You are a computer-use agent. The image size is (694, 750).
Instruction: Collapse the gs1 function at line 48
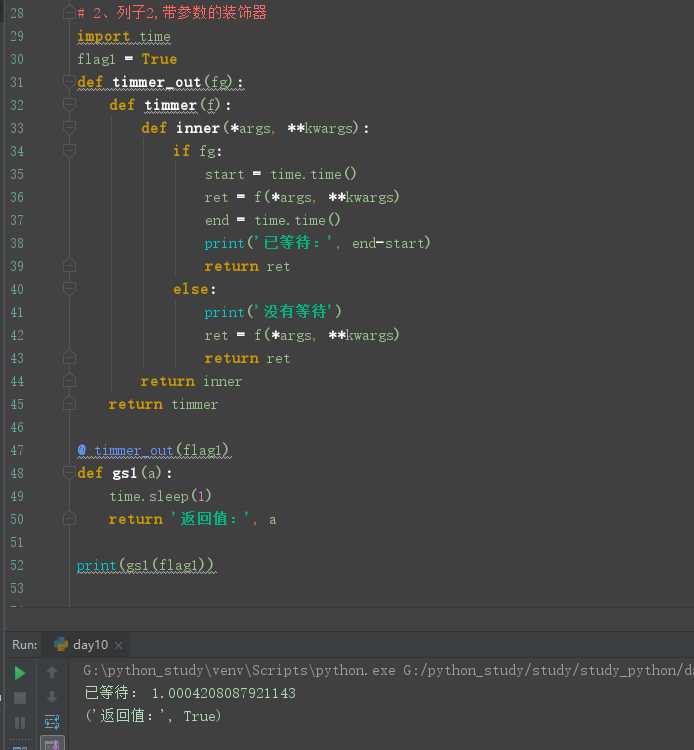click(68, 473)
